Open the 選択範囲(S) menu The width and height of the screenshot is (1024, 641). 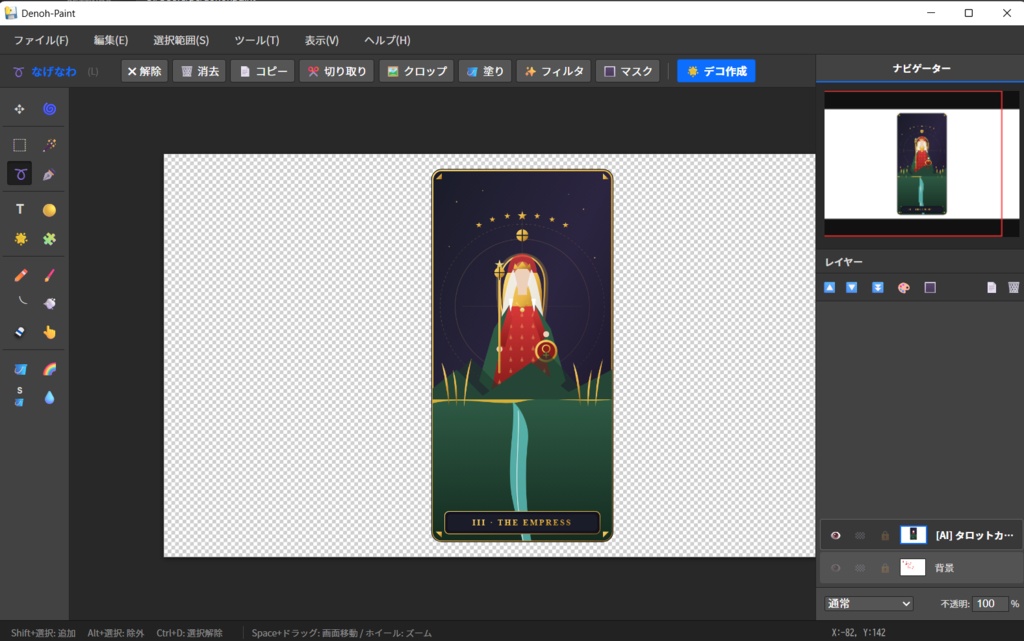point(181,40)
